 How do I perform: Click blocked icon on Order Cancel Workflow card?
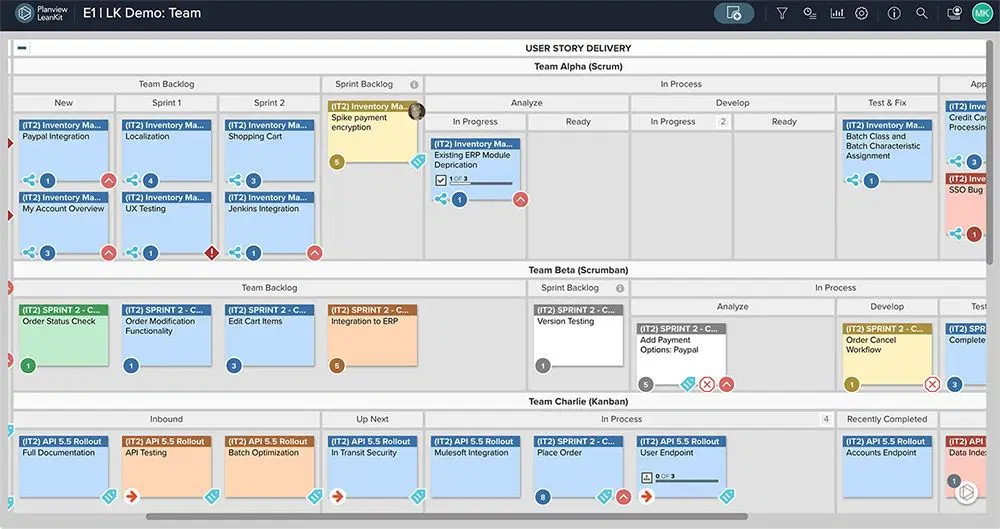932,384
